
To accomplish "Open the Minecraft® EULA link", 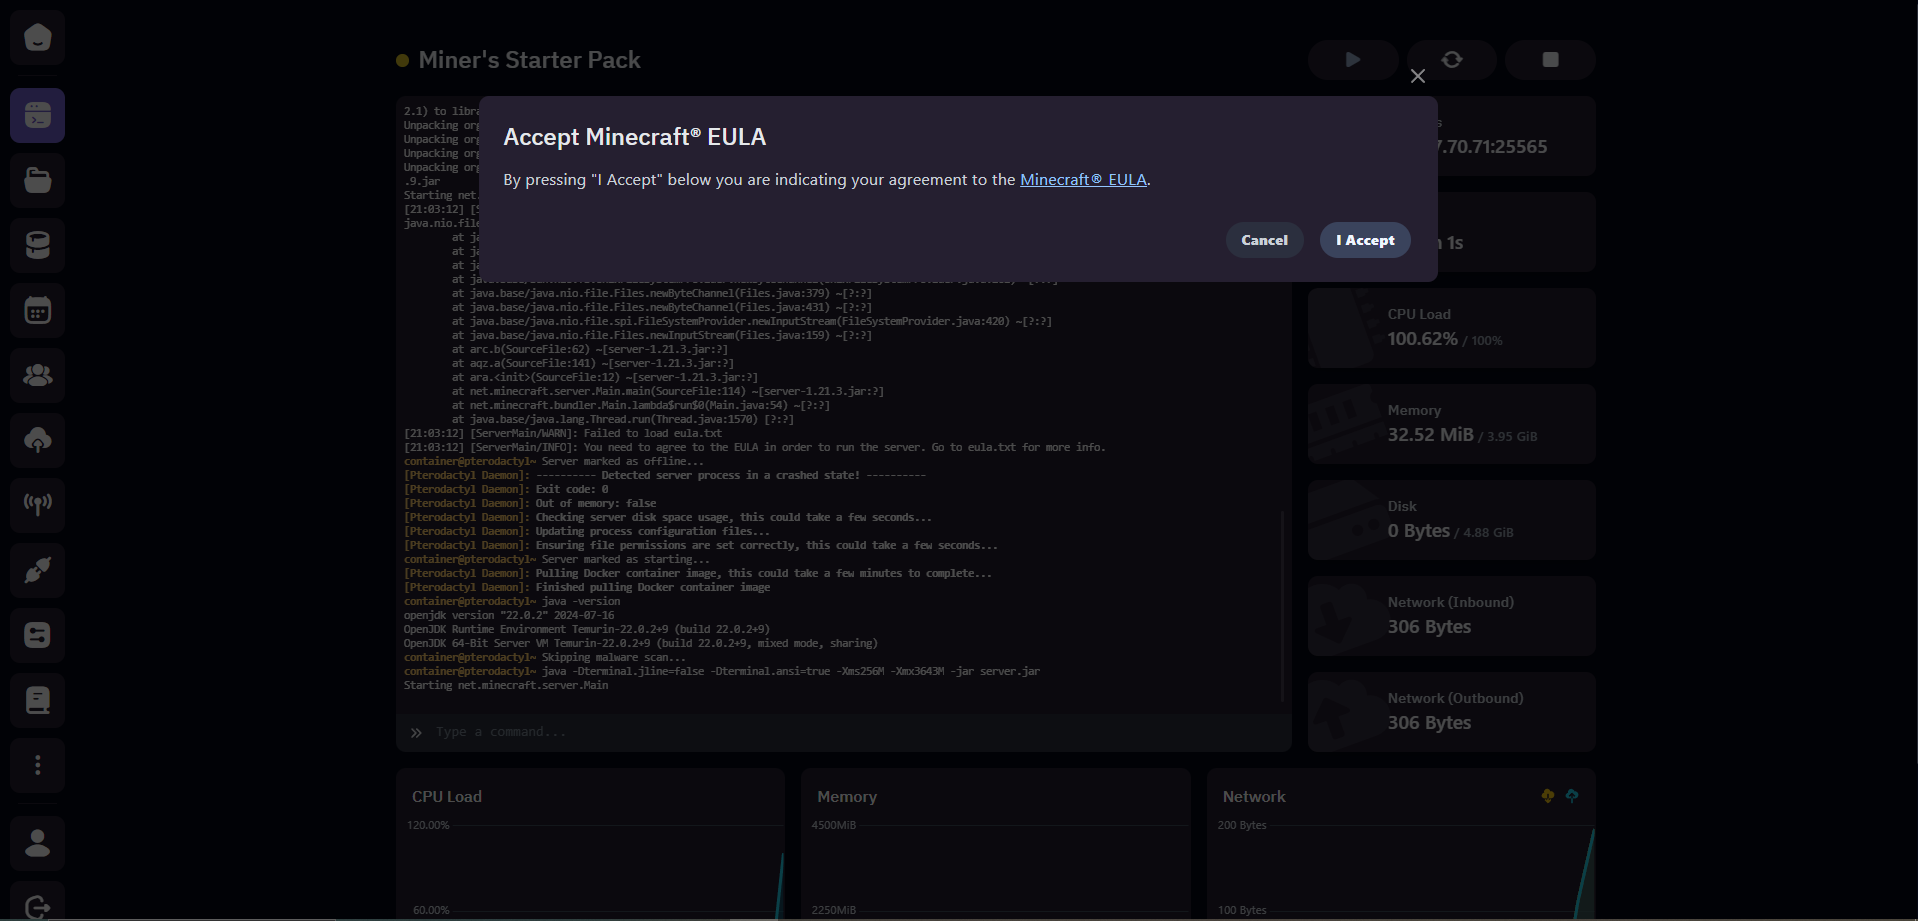I will coord(1083,180).
